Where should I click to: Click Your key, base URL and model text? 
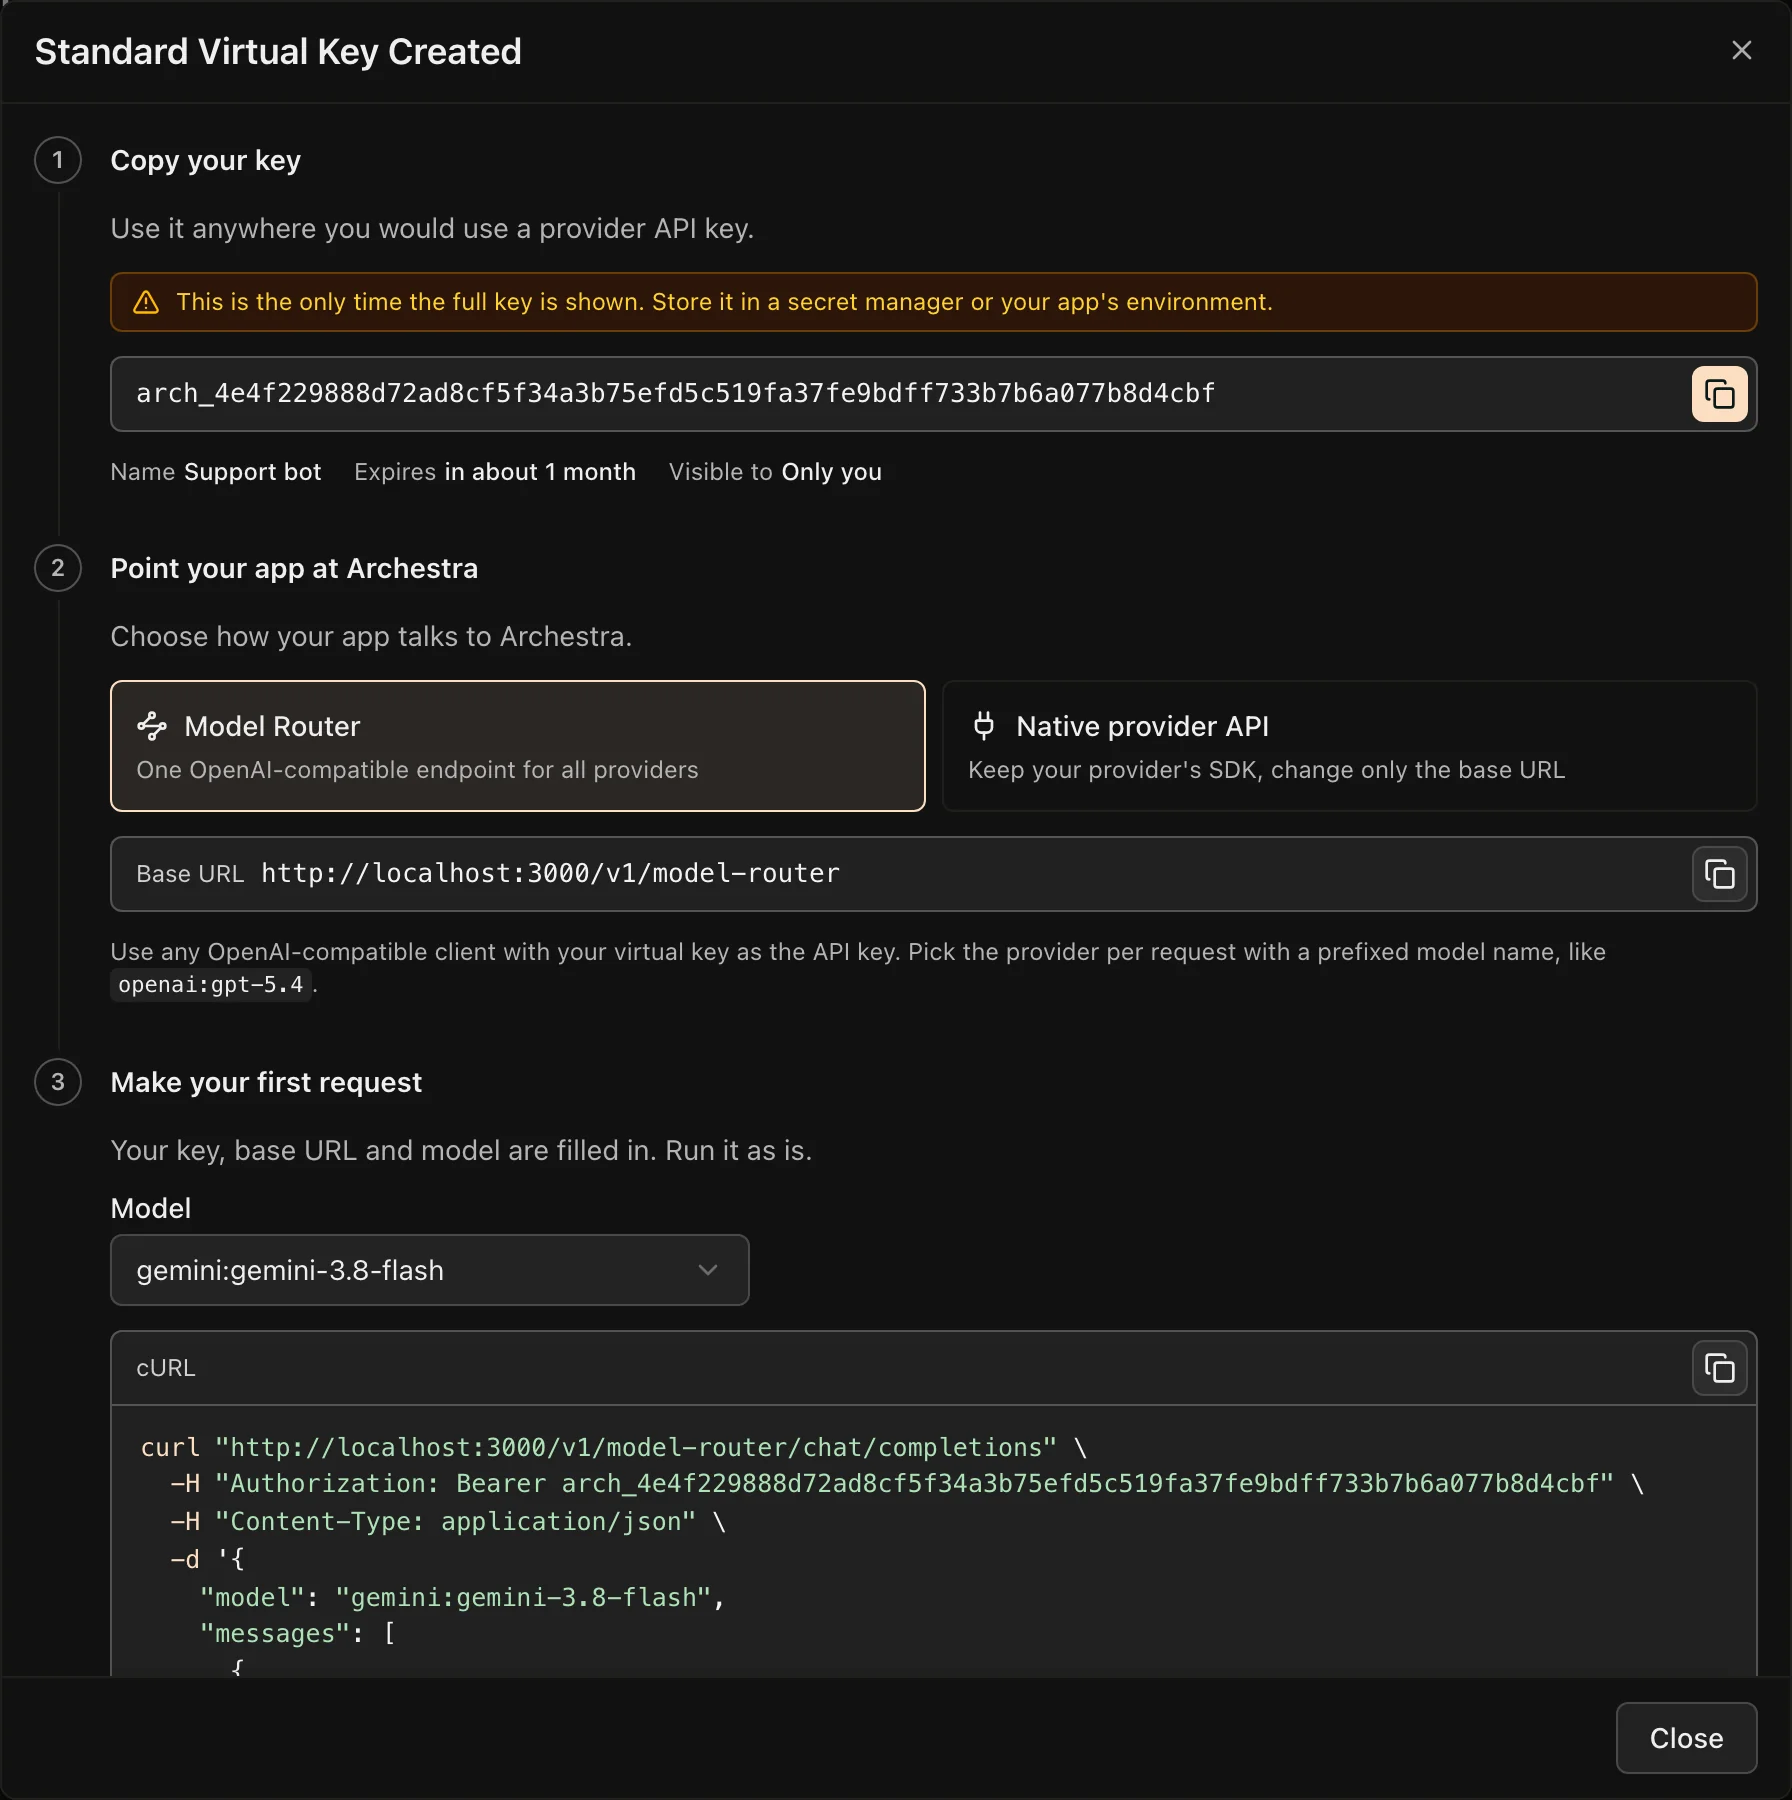point(461,1151)
